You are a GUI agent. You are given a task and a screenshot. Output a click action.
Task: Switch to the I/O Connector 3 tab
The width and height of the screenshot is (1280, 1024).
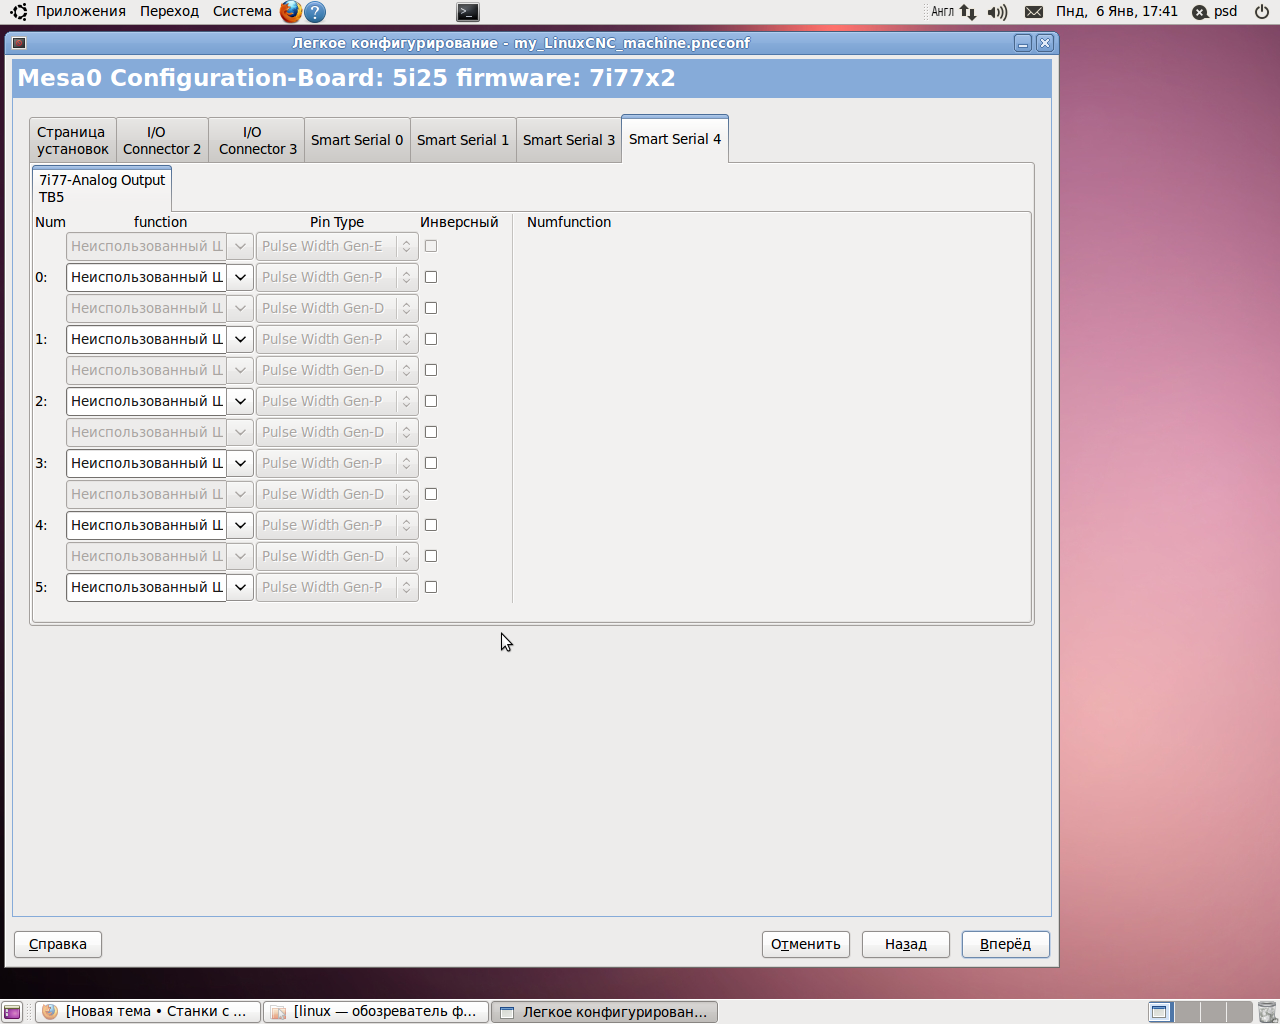tap(258, 140)
